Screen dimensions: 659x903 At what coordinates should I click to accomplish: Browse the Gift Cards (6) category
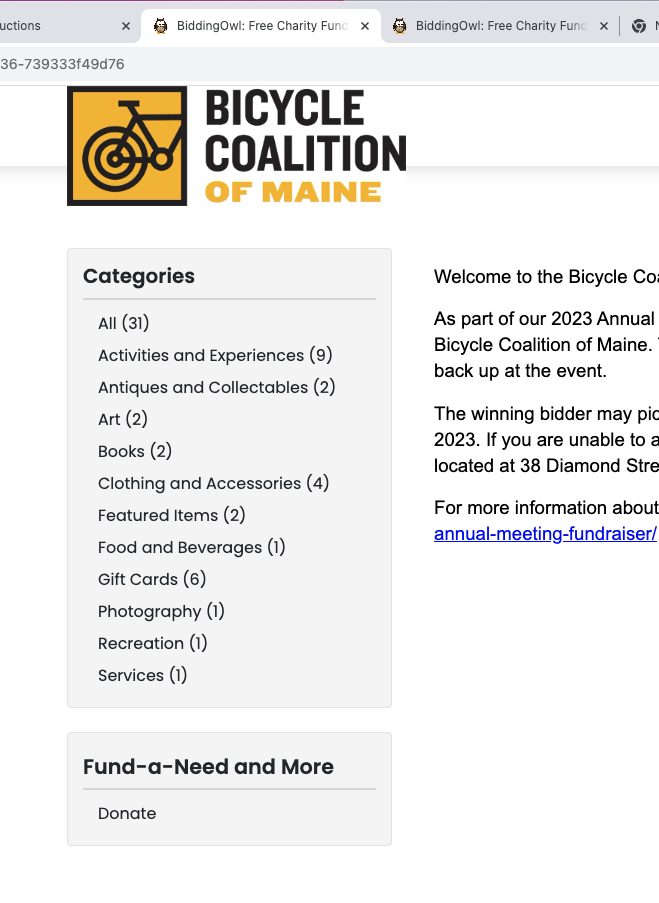(152, 579)
